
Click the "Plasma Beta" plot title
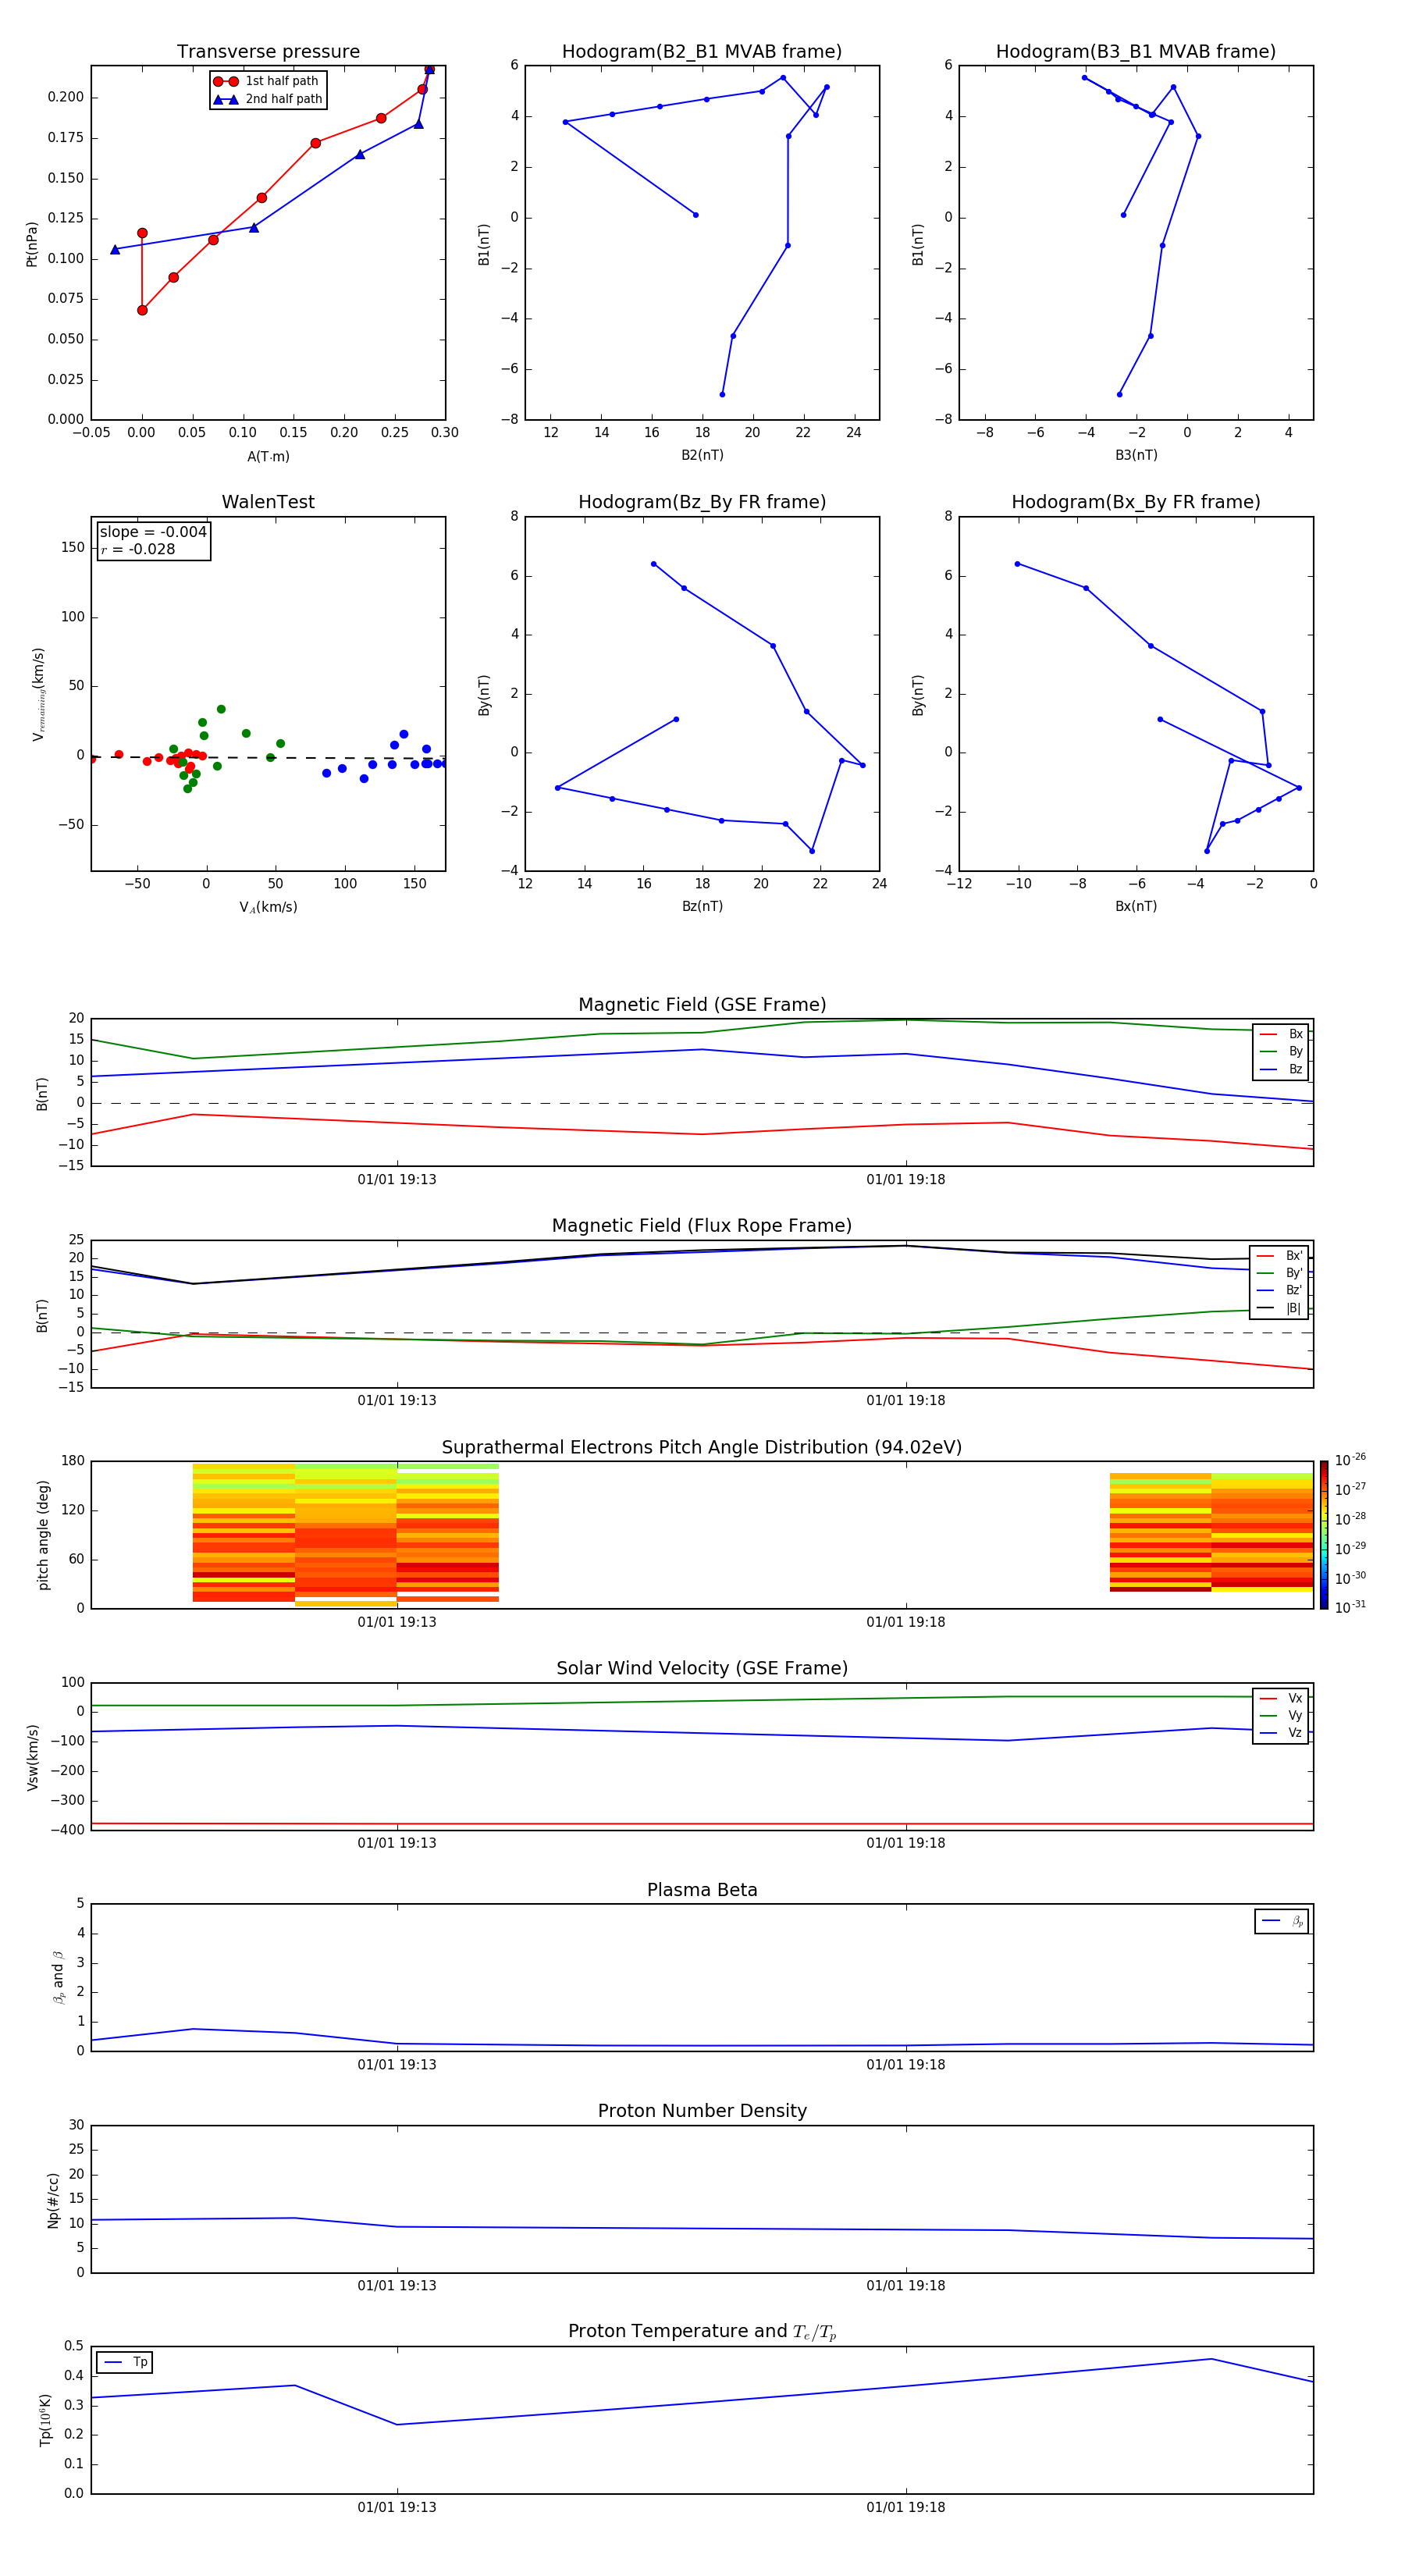(702, 1891)
